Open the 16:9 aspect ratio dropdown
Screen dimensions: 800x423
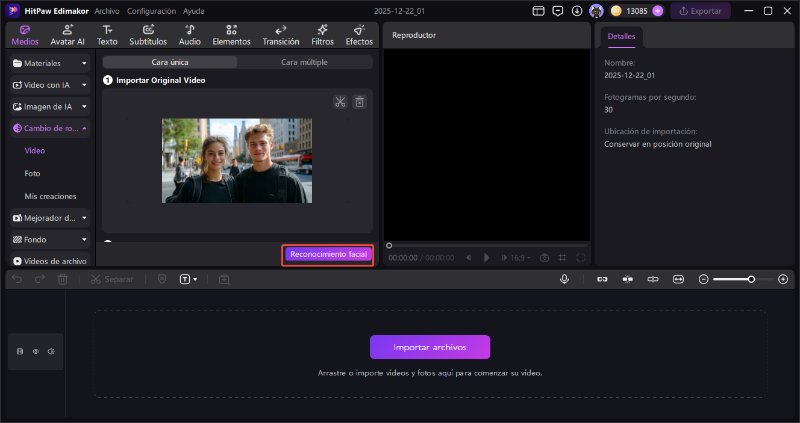click(x=520, y=258)
